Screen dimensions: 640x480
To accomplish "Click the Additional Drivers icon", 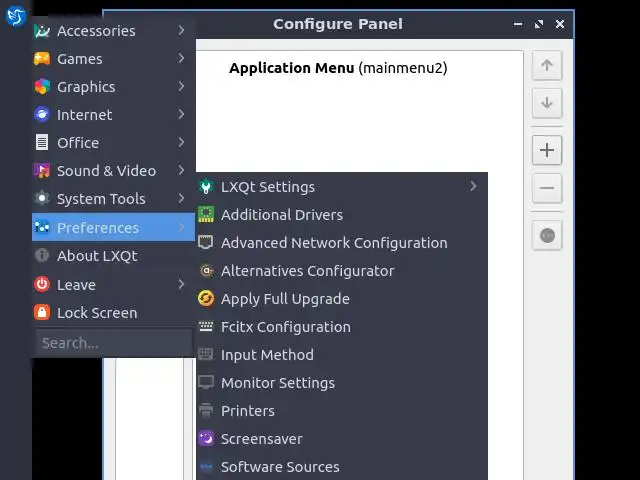I will [206, 215].
